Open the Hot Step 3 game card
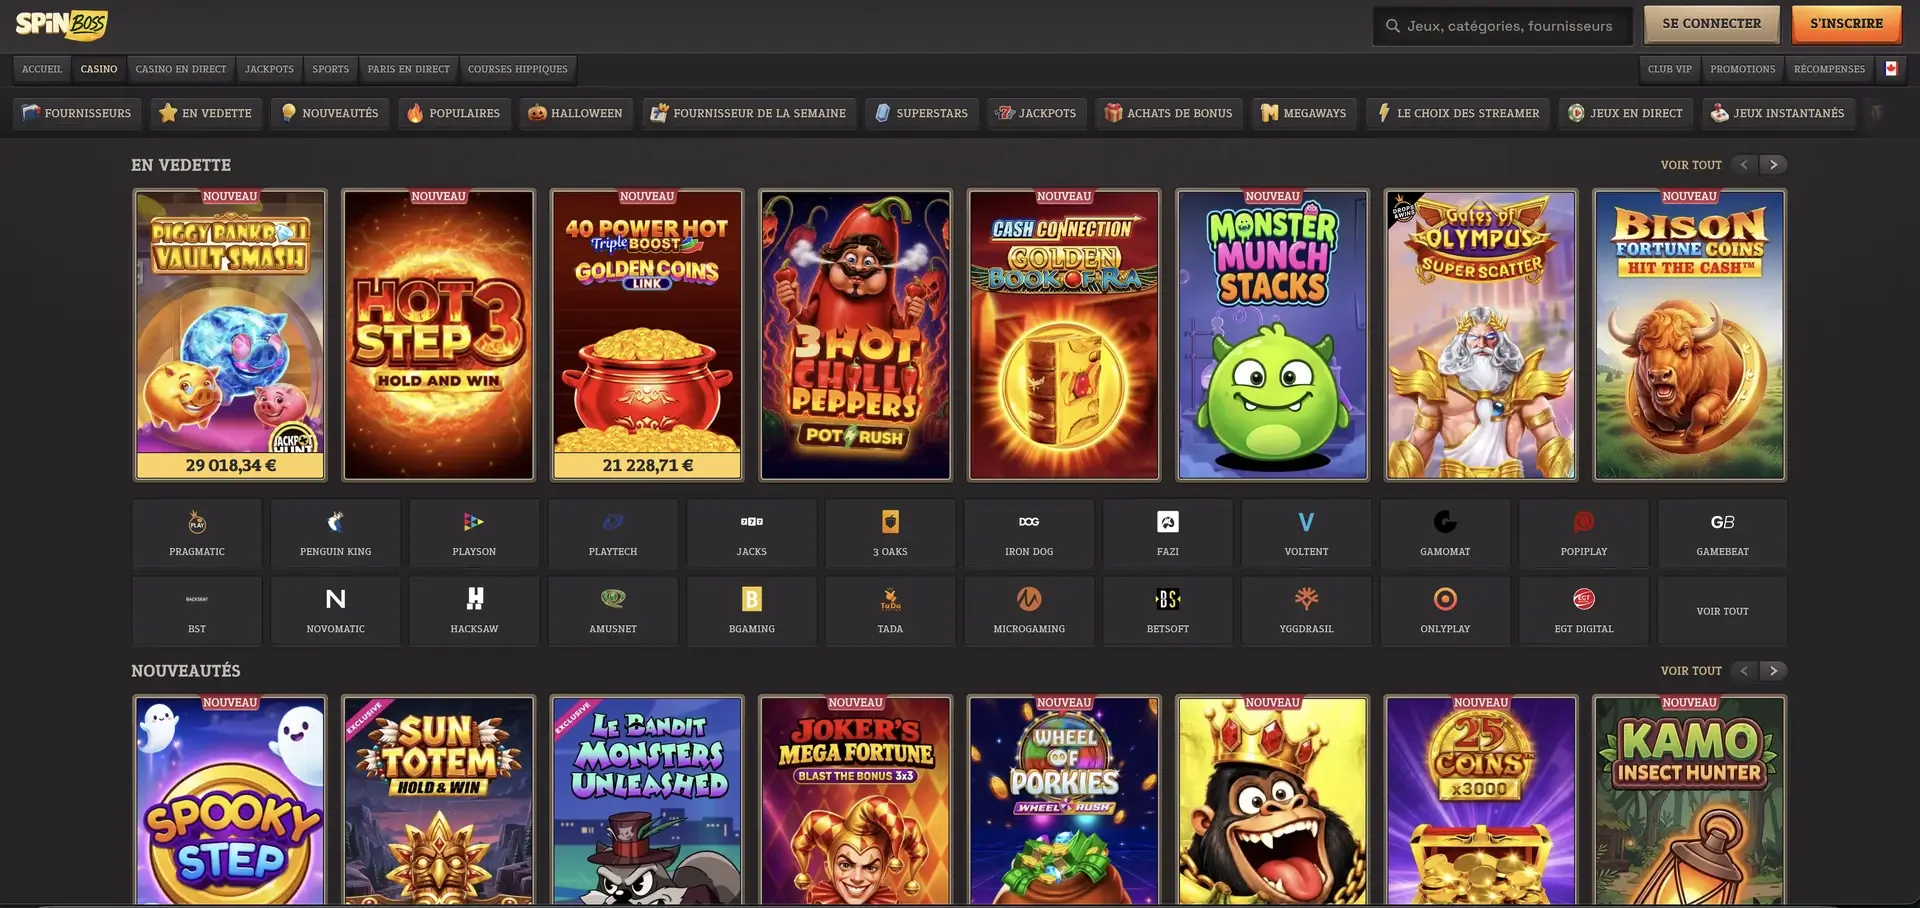 (438, 335)
